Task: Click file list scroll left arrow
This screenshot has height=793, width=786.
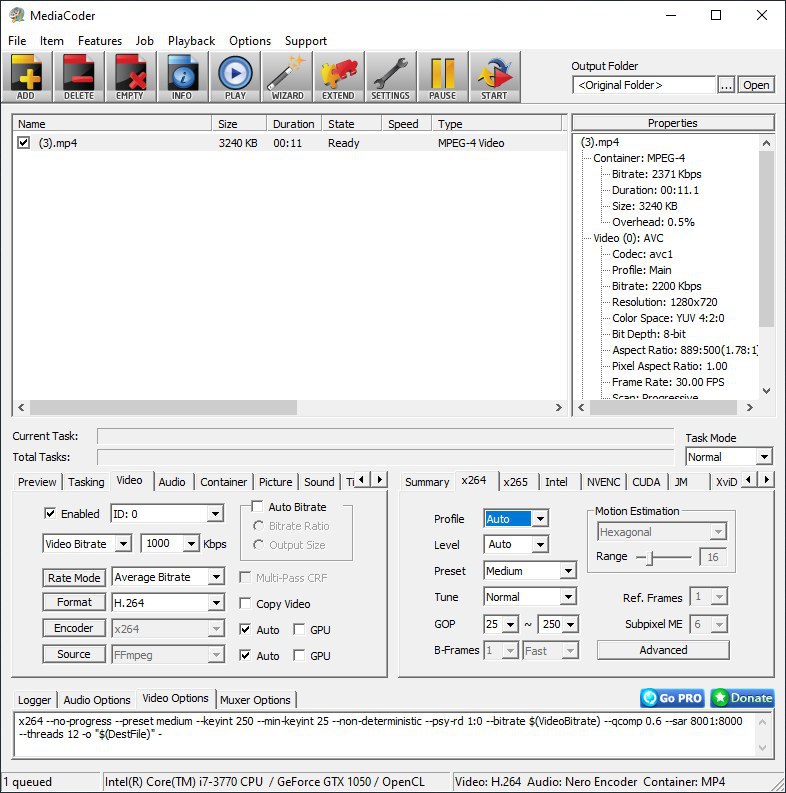Action: 21,408
